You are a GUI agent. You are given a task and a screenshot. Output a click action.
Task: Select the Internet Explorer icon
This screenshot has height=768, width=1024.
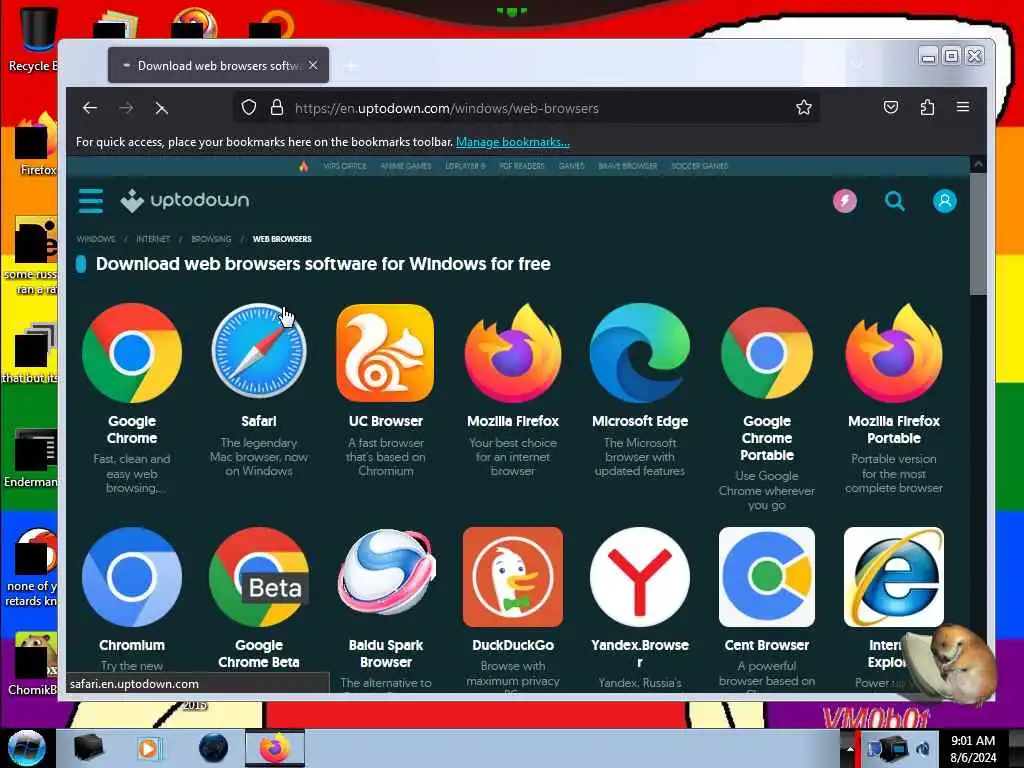(893, 577)
